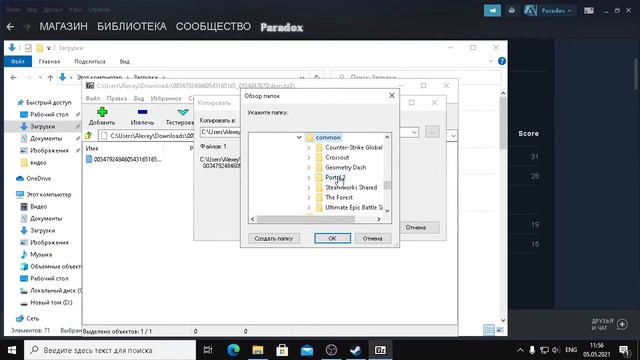The height and width of the screenshot is (360, 640).
Task: Expand the Counter-Strike Global folder node
Action: pyautogui.click(x=309, y=148)
